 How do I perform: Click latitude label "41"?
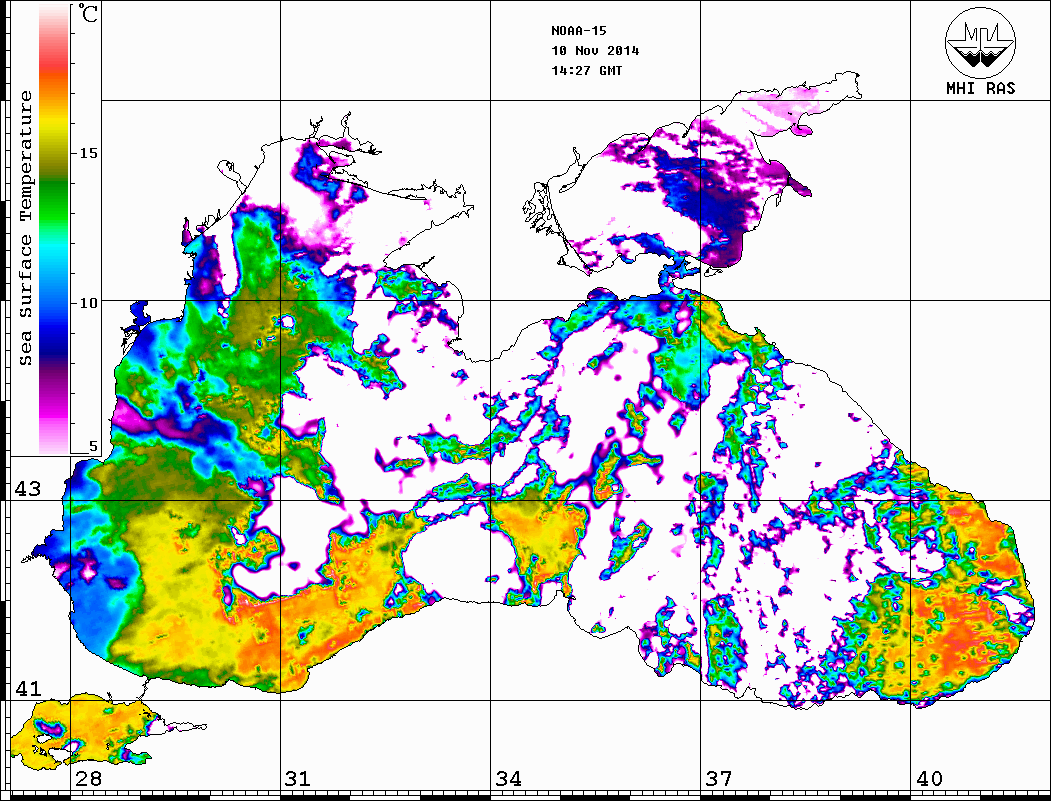[x=27, y=688]
